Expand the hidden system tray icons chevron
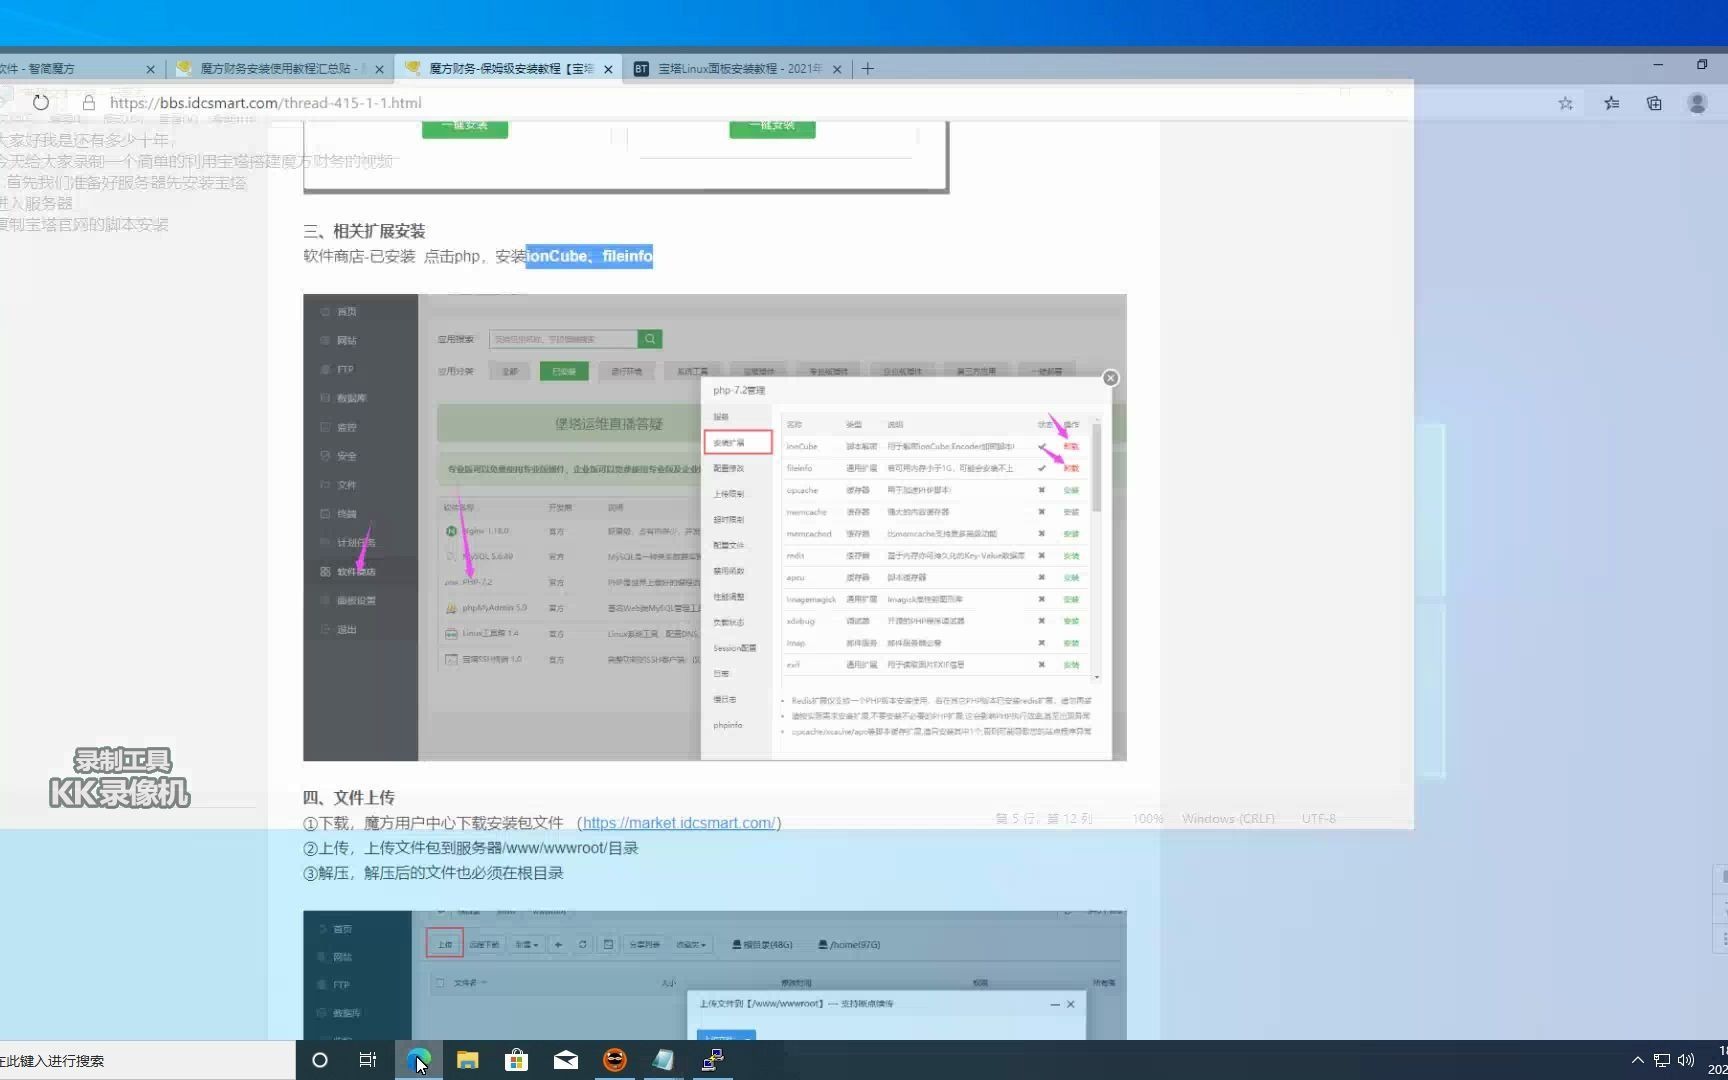The height and width of the screenshot is (1080, 1728). [1637, 1060]
